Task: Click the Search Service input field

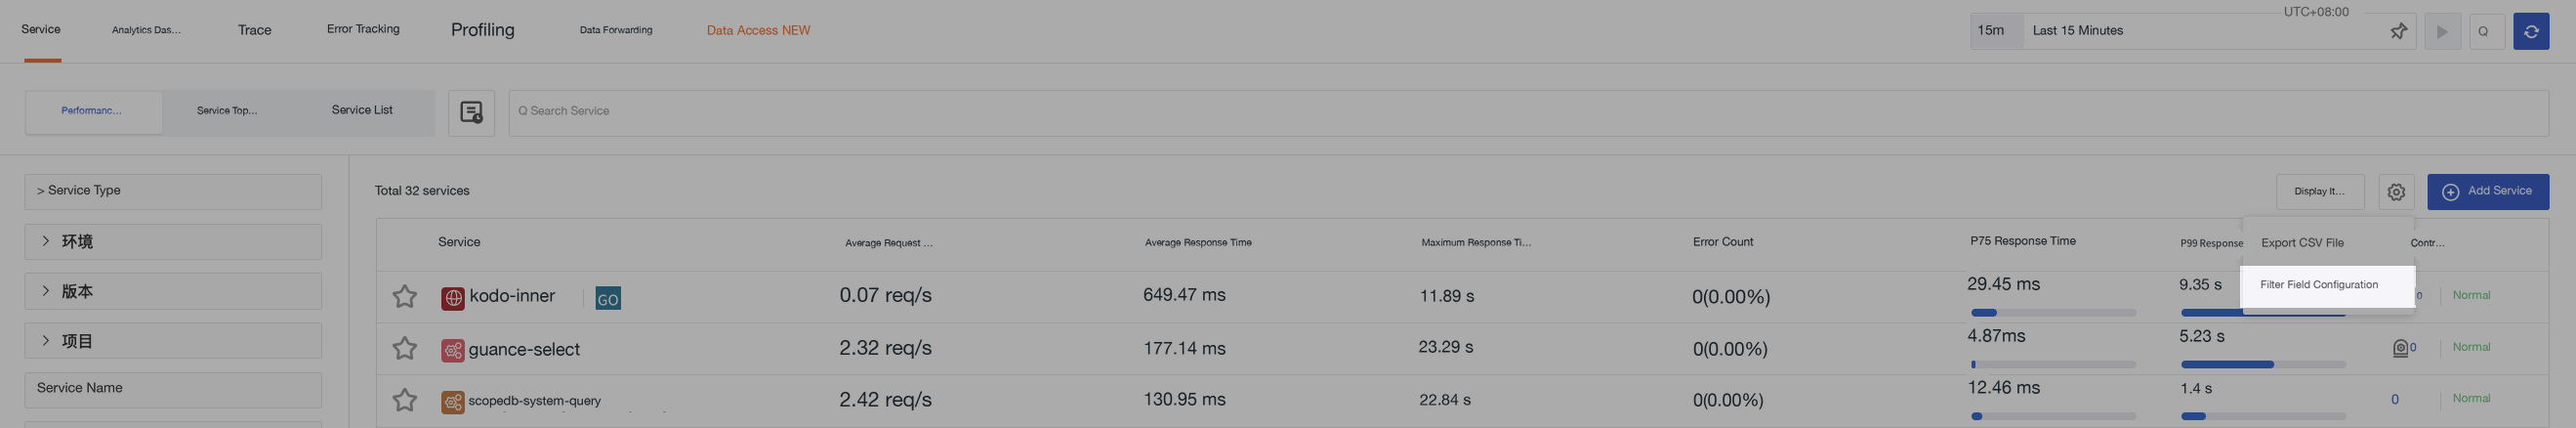Action: 1528,111
